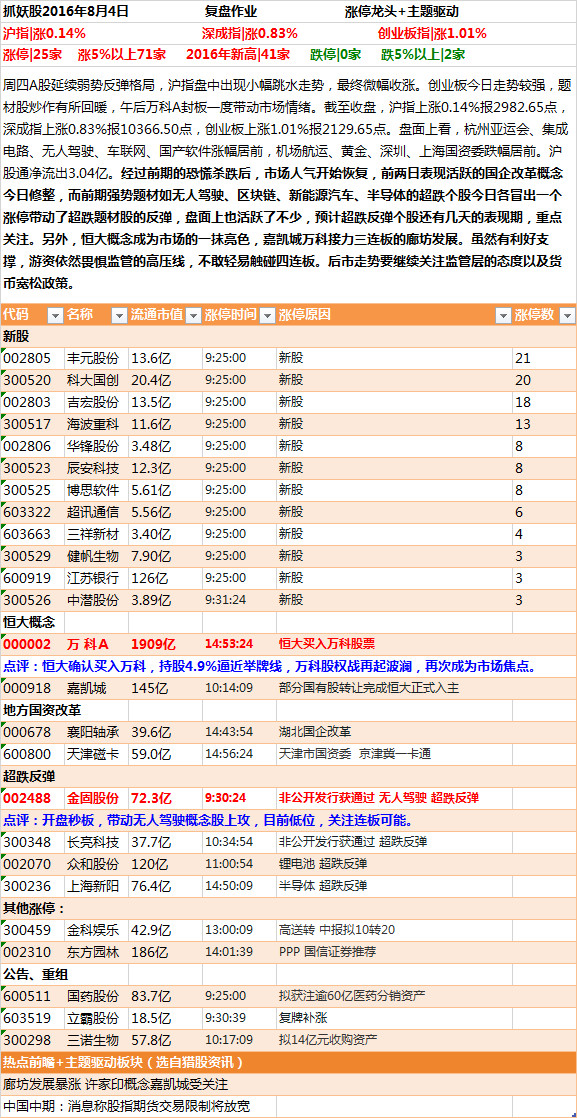The width and height of the screenshot is (577, 1118).
Task: Open the 代码 column filter dropdown
Action: (x=55, y=316)
